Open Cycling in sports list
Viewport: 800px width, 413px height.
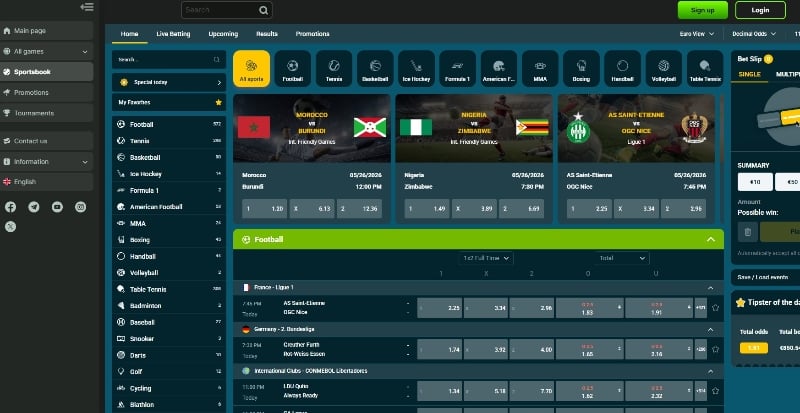point(169,388)
